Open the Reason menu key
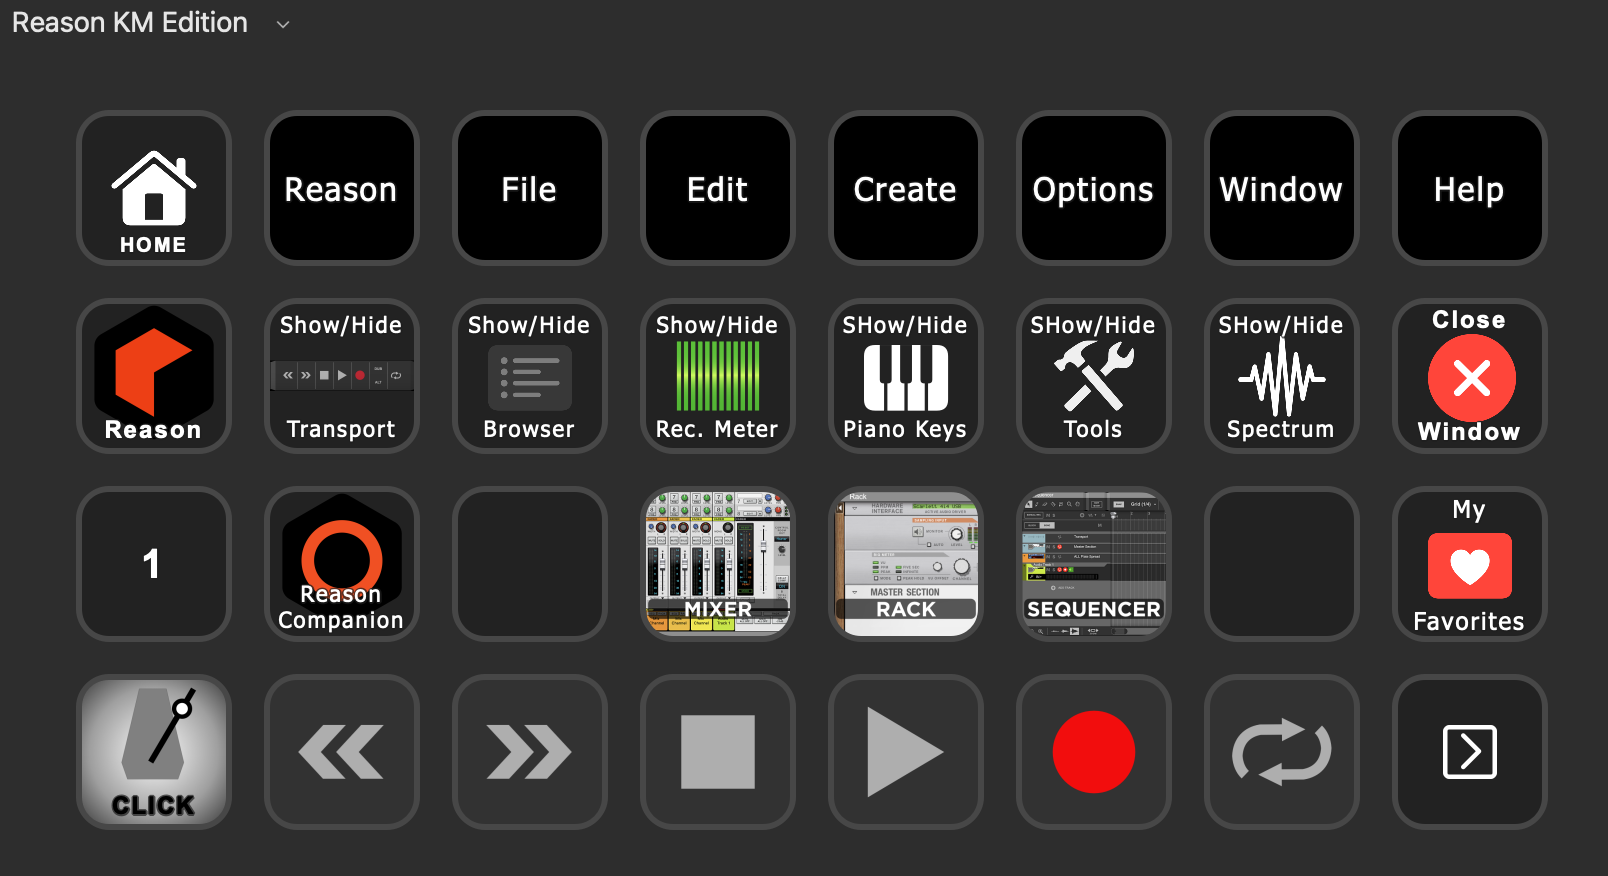Viewport: 1608px width, 876px height. point(342,188)
